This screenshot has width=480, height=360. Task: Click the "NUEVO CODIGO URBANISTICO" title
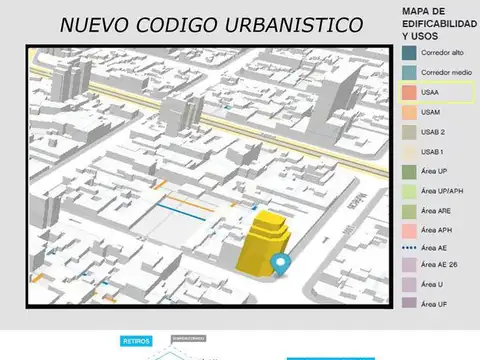point(211,25)
